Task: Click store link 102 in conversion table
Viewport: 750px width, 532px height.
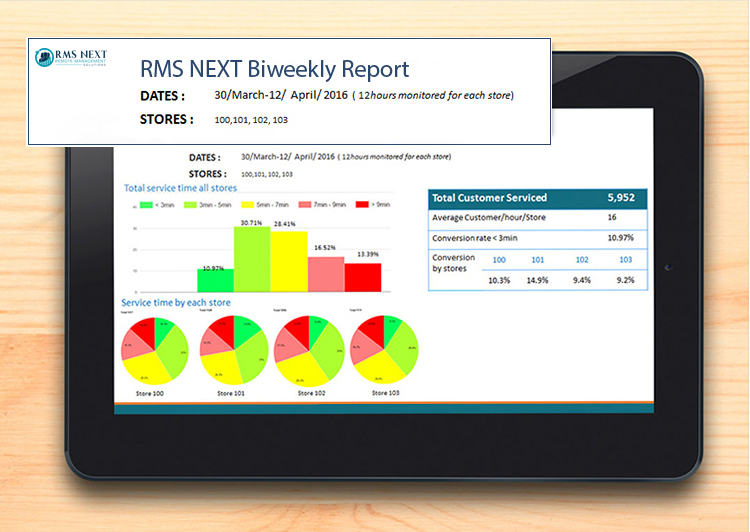Action: pyautogui.click(x=582, y=260)
